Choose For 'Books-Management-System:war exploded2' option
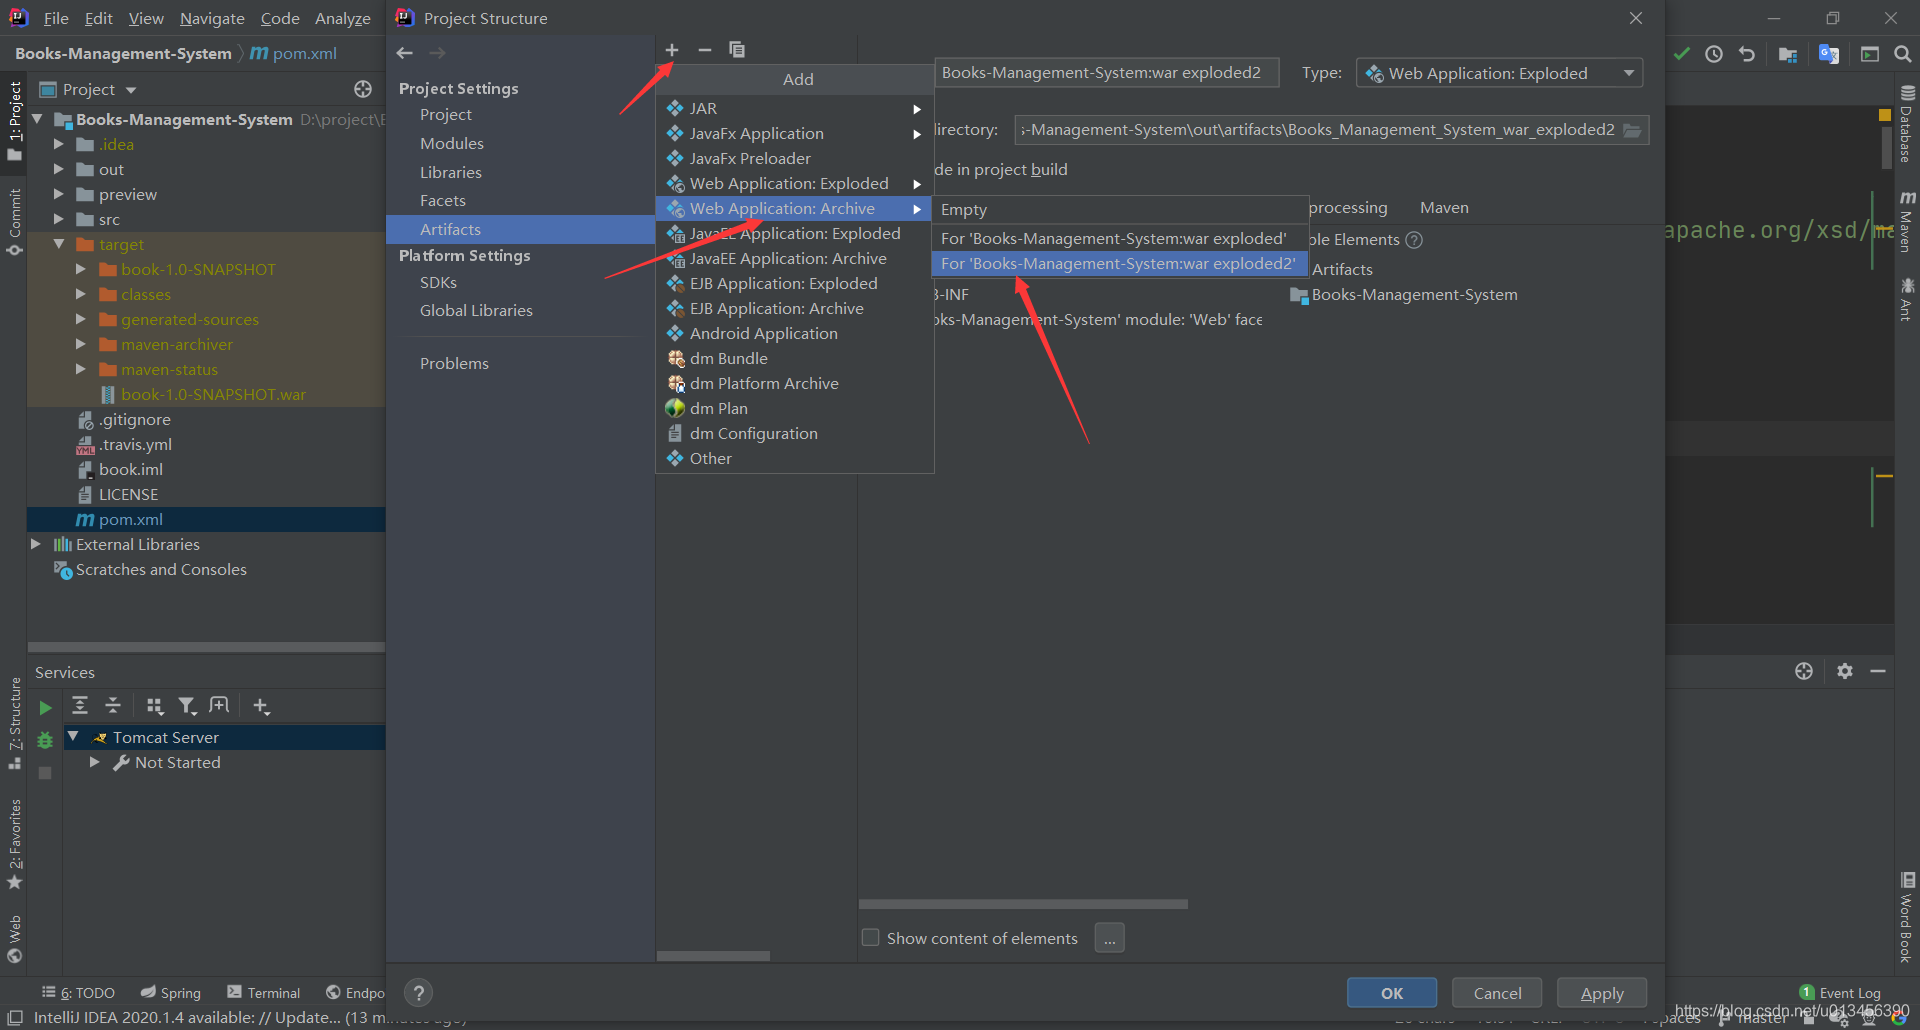Image resolution: width=1920 pixels, height=1030 pixels. [1119, 263]
